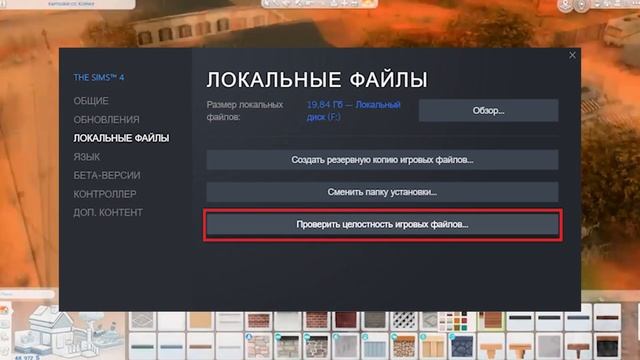Open ДОП. КОНТЕНТ in the sidebar
640x360 pixels.
tap(108, 213)
